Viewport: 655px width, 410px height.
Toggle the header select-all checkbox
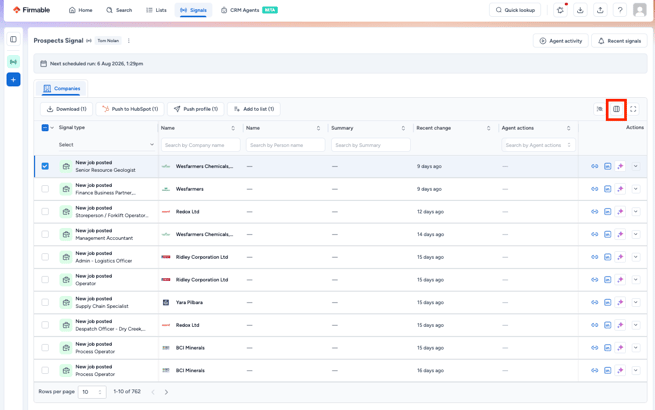point(45,128)
